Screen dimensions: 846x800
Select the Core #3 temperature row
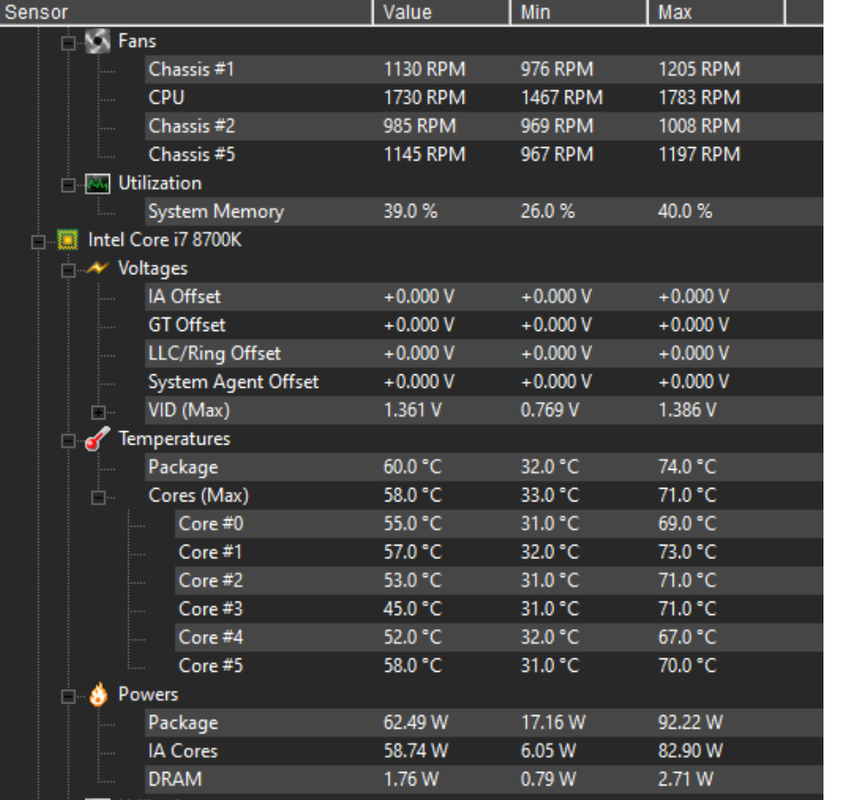(499, 609)
